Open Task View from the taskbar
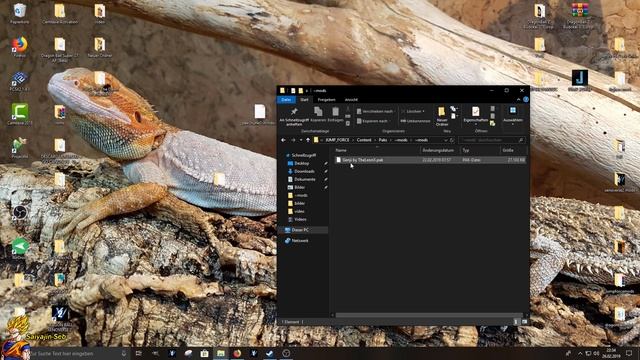This screenshot has width=640, height=360. [138, 353]
